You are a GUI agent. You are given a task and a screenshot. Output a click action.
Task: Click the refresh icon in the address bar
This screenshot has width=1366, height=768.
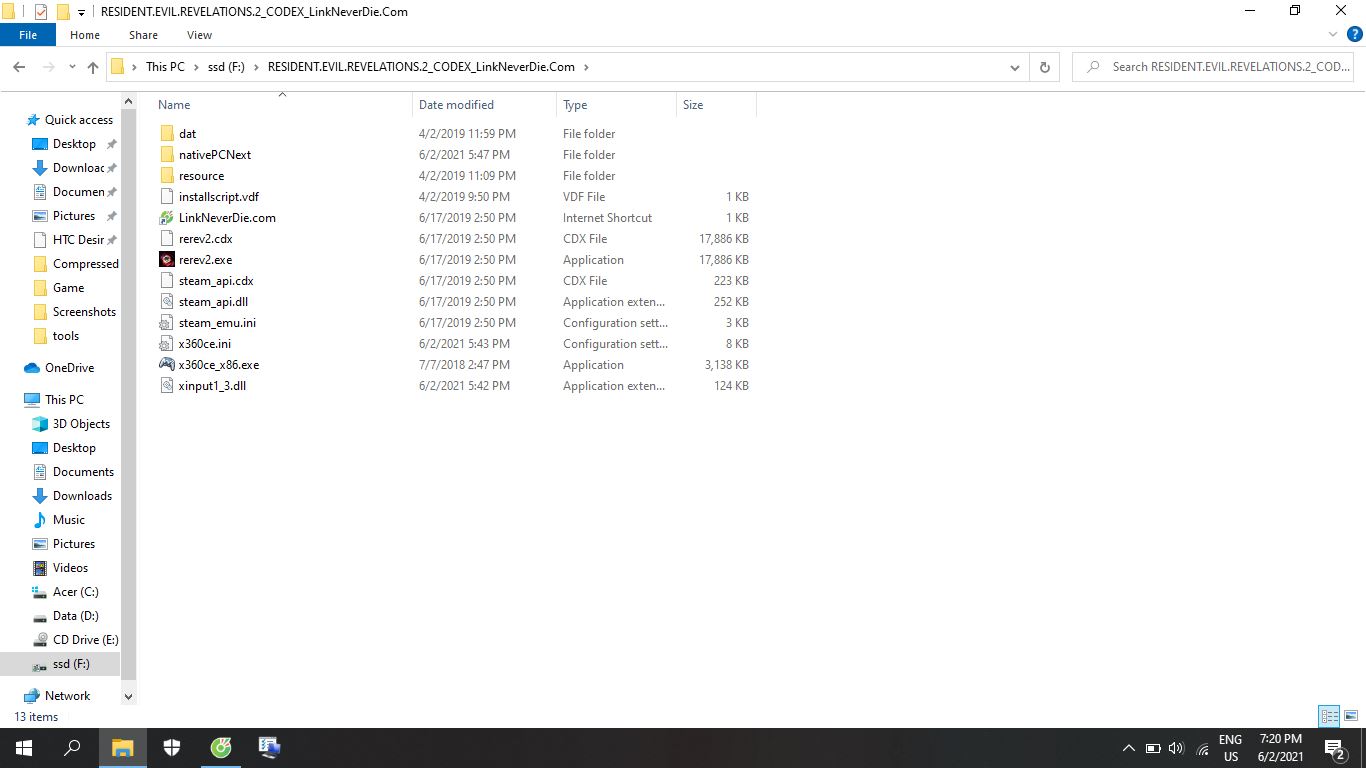pos(1044,66)
